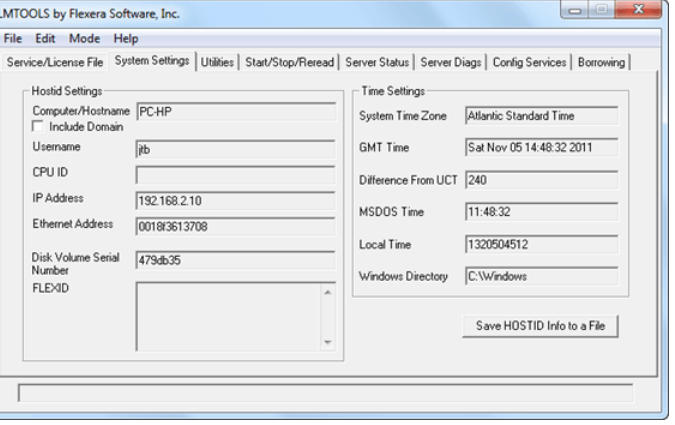Click Save HOSTID Info to a File
This screenshot has width=675, height=425.
pyautogui.click(x=541, y=326)
